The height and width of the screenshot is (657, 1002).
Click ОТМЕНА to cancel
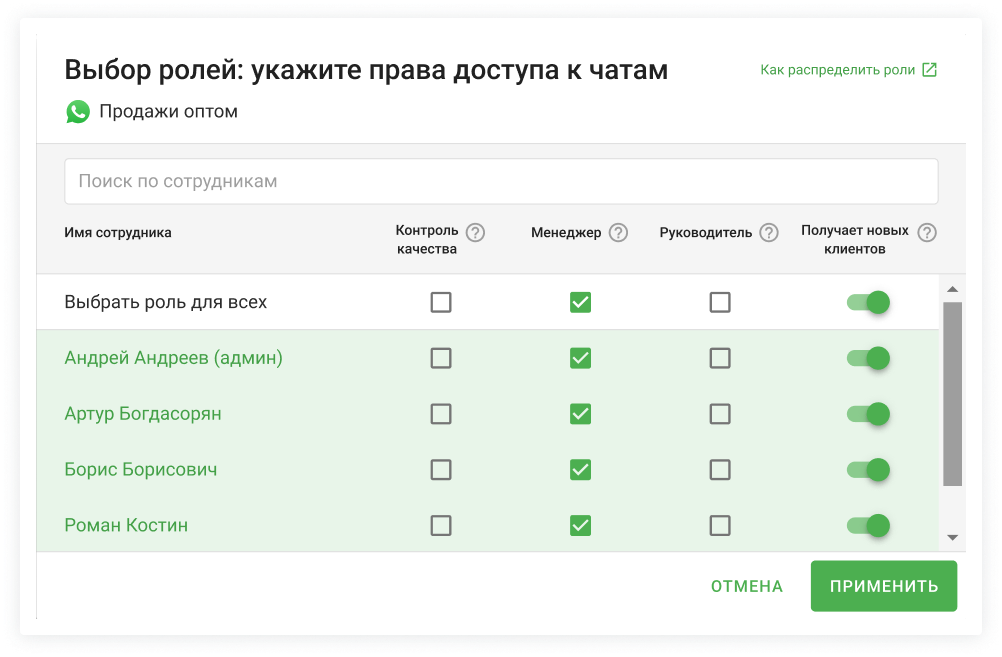coord(746,587)
